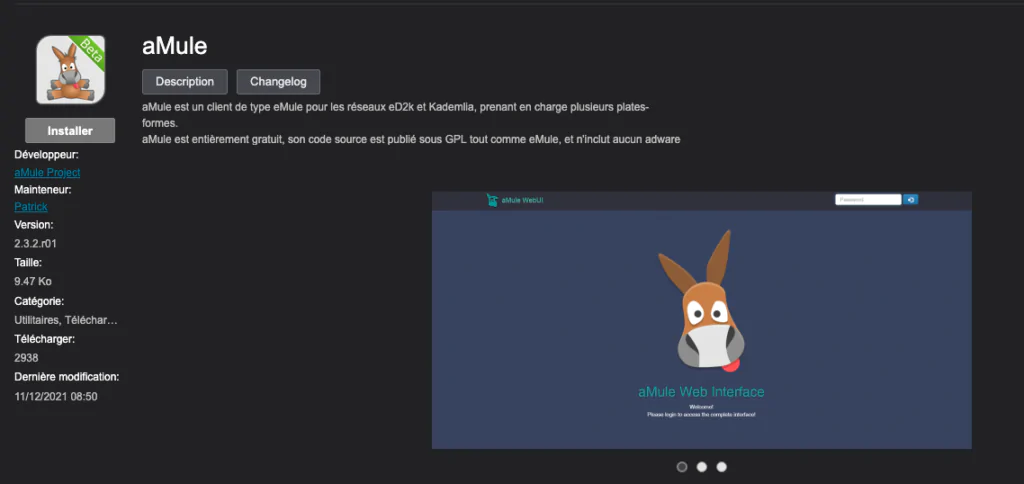Click the download count 2938
Viewport: 1024px width, 484px height.
pos(26,358)
